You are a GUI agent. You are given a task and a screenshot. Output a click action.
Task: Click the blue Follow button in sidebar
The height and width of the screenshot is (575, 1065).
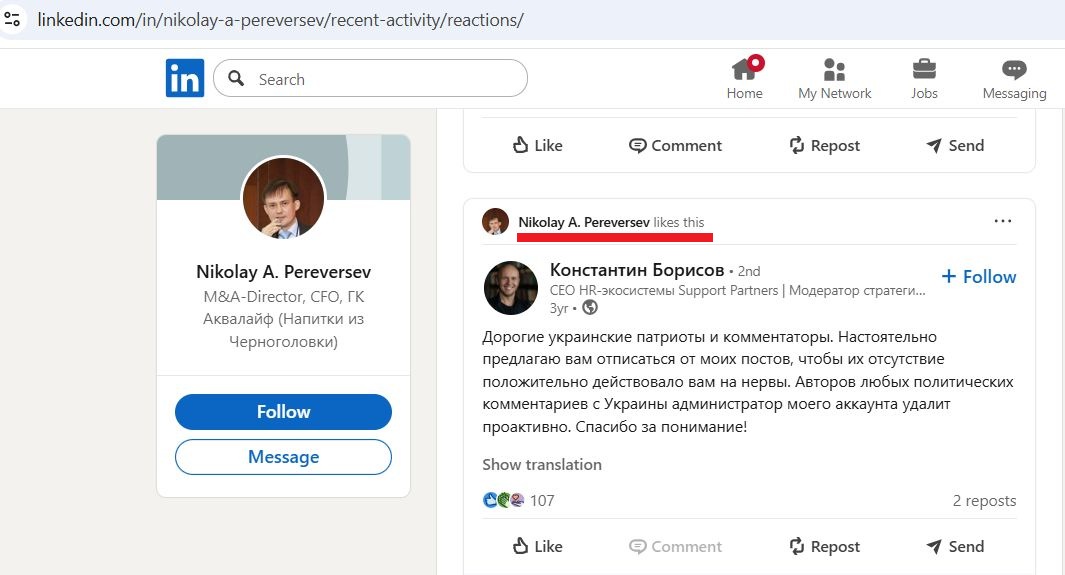283,411
